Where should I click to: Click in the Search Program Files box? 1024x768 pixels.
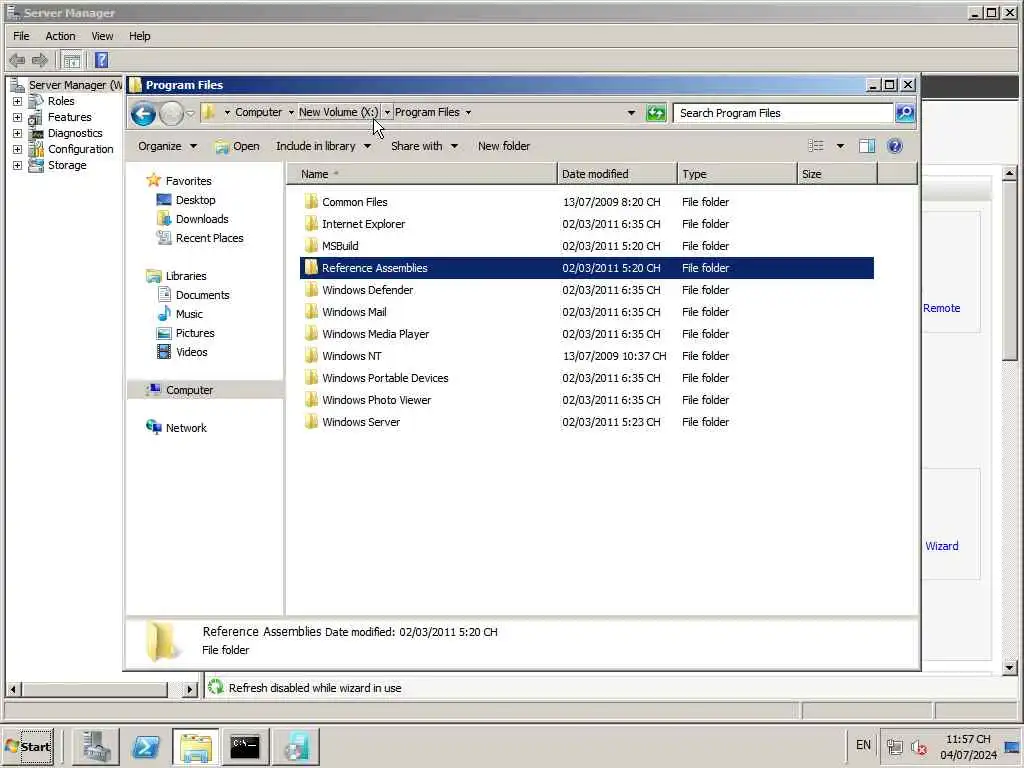(x=783, y=113)
